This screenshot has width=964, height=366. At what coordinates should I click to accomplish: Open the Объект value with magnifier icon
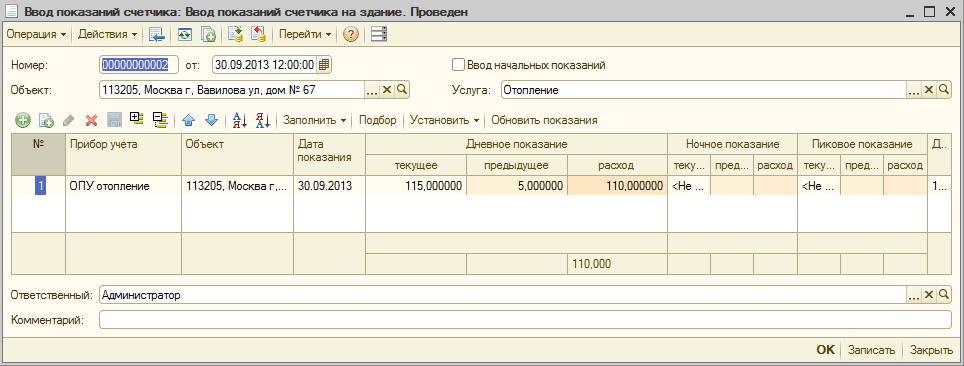[401, 90]
